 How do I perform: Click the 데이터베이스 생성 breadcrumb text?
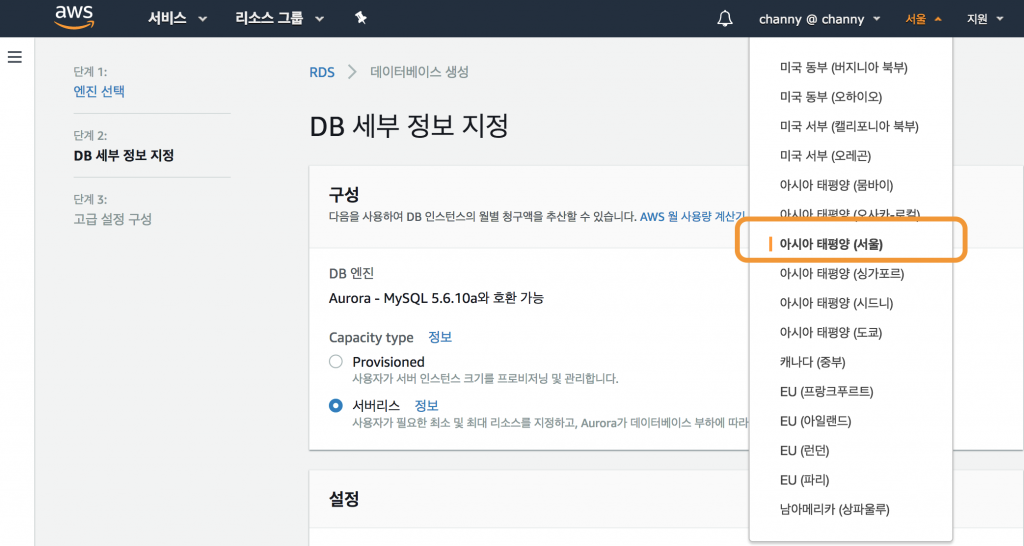pos(419,72)
